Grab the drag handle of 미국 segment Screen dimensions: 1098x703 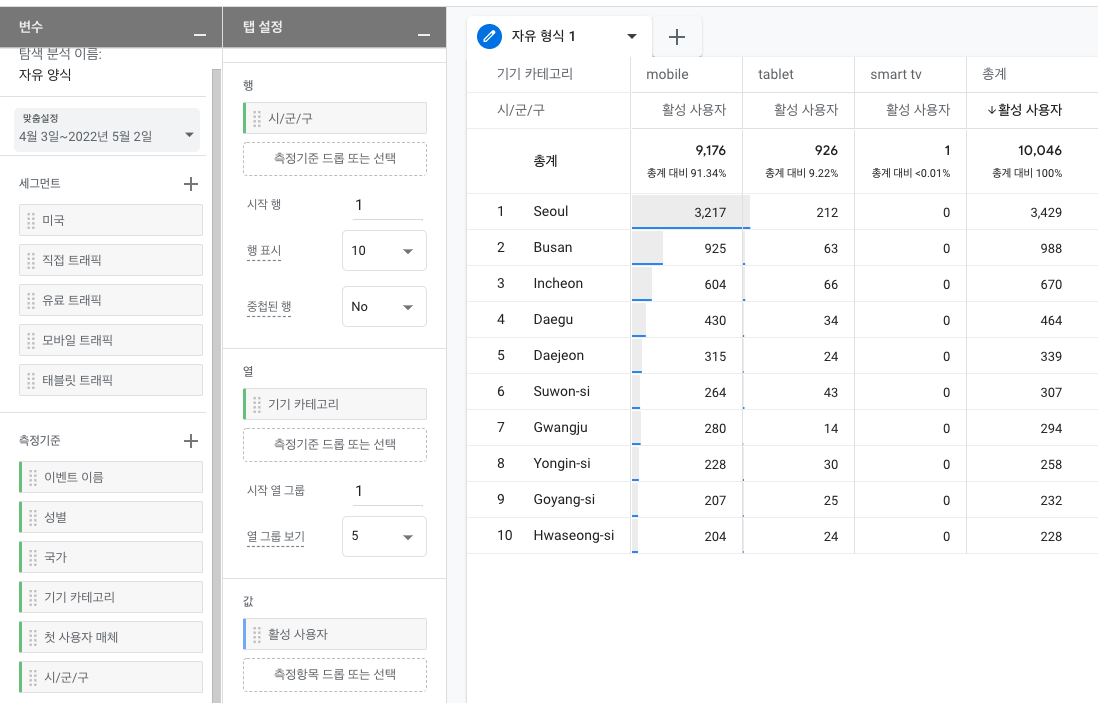tap(31, 221)
